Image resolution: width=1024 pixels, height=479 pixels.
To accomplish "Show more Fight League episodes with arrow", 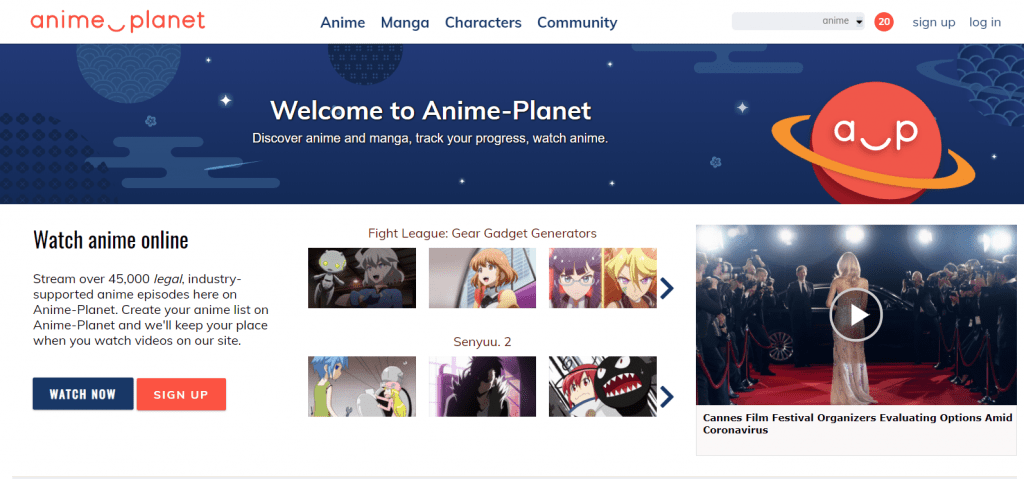I will click(x=667, y=288).
